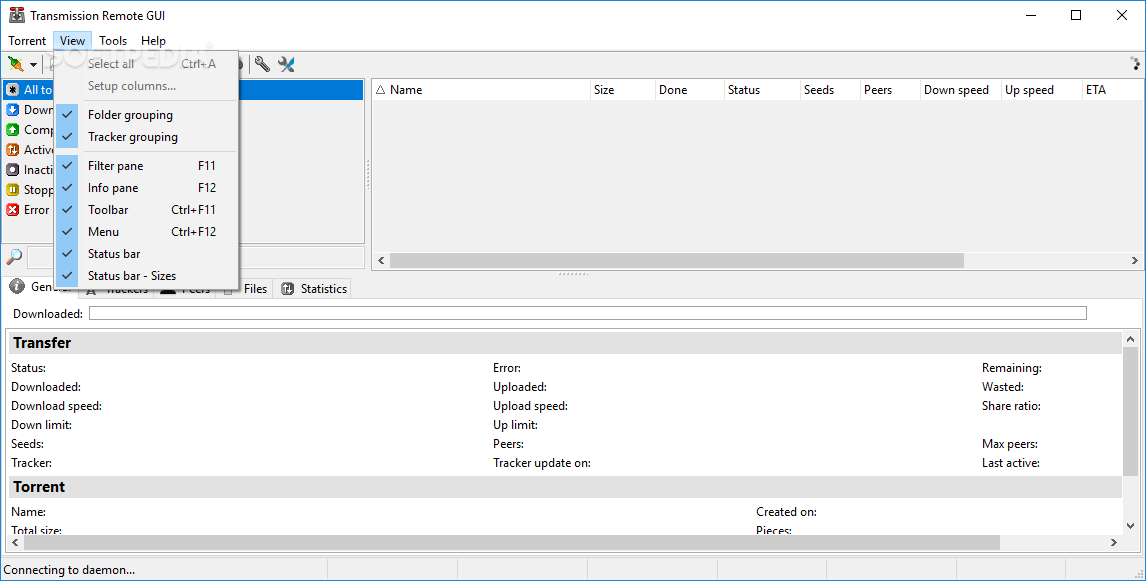This screenshot has width=1146, height=581.
Task: Click the Torrent section header
Action: click(x=565, y=487)
